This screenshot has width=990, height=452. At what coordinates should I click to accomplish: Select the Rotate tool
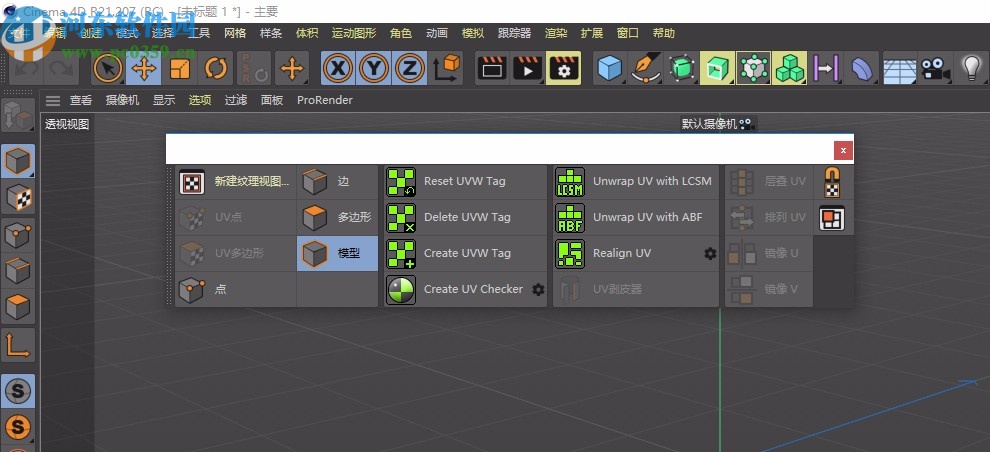[x=216, y=68]
